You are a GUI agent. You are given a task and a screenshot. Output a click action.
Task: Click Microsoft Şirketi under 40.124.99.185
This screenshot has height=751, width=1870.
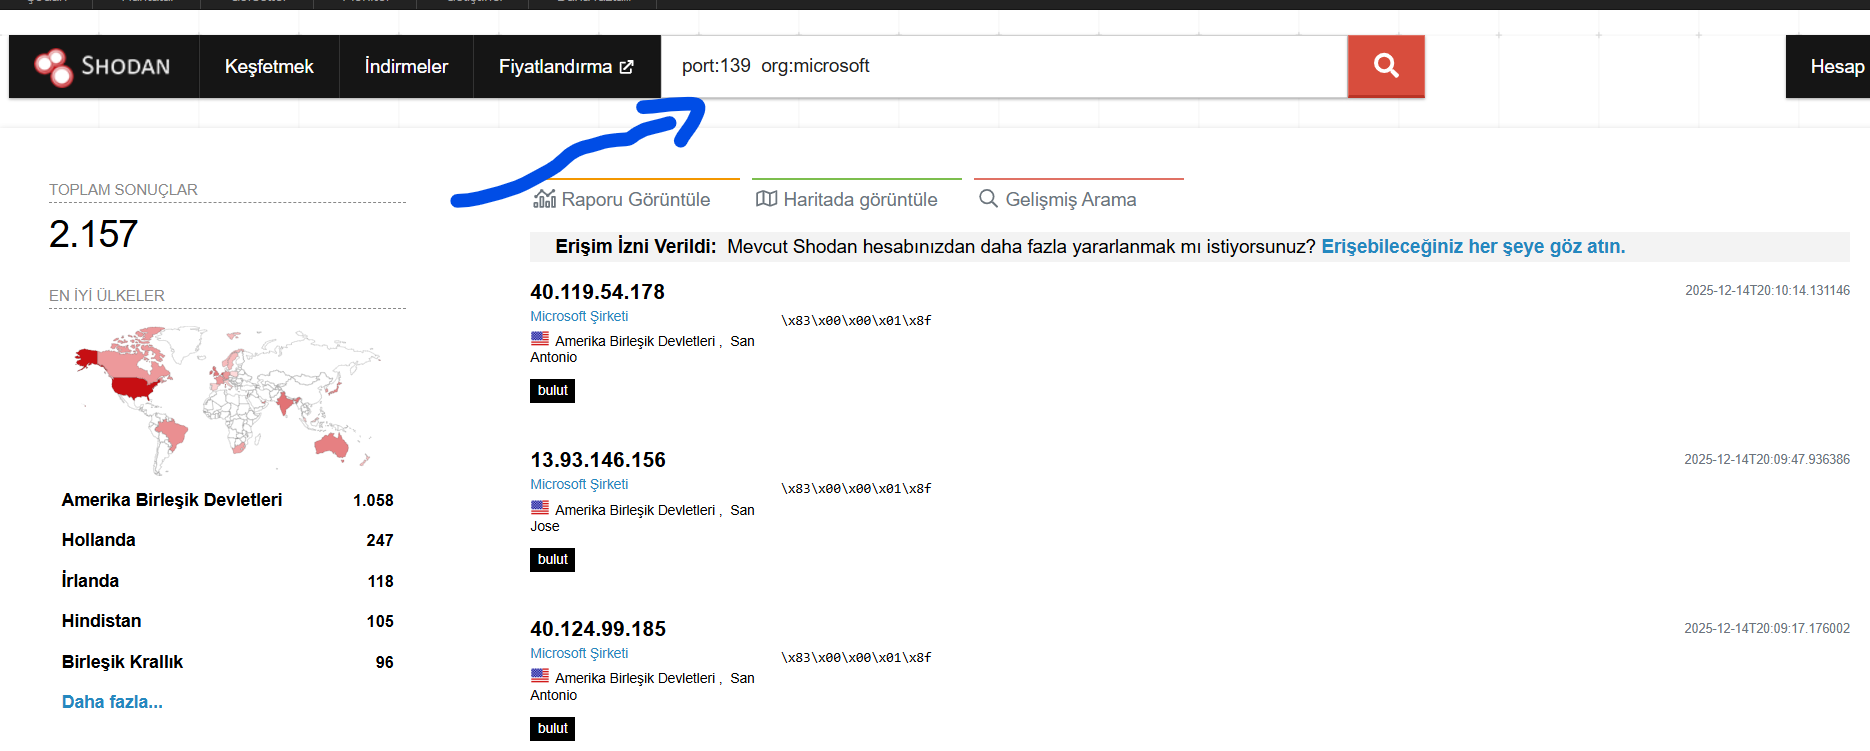coord(579,653)
